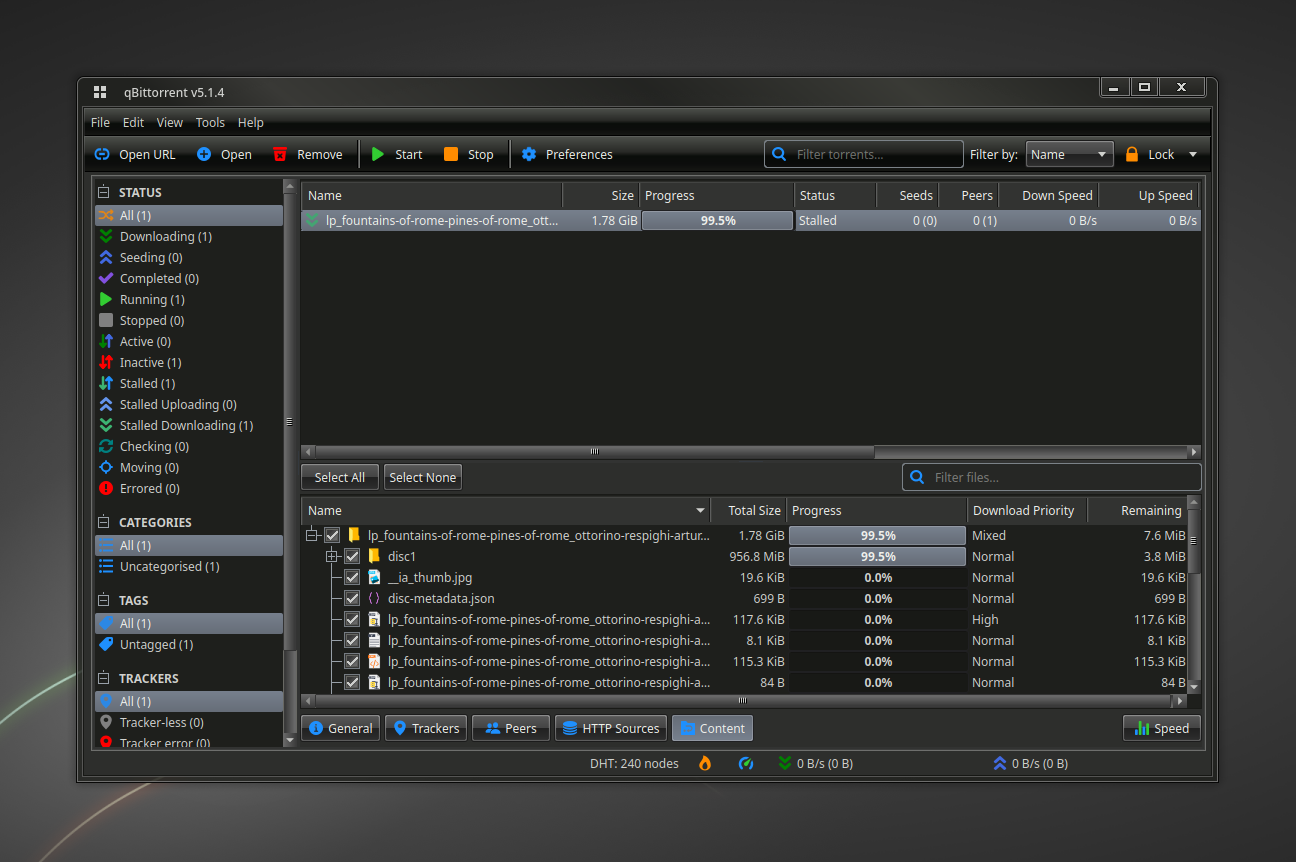Click the Remove trash icon
The height and width of the screenshot is (862, 1296).
[x=280, y=154]
